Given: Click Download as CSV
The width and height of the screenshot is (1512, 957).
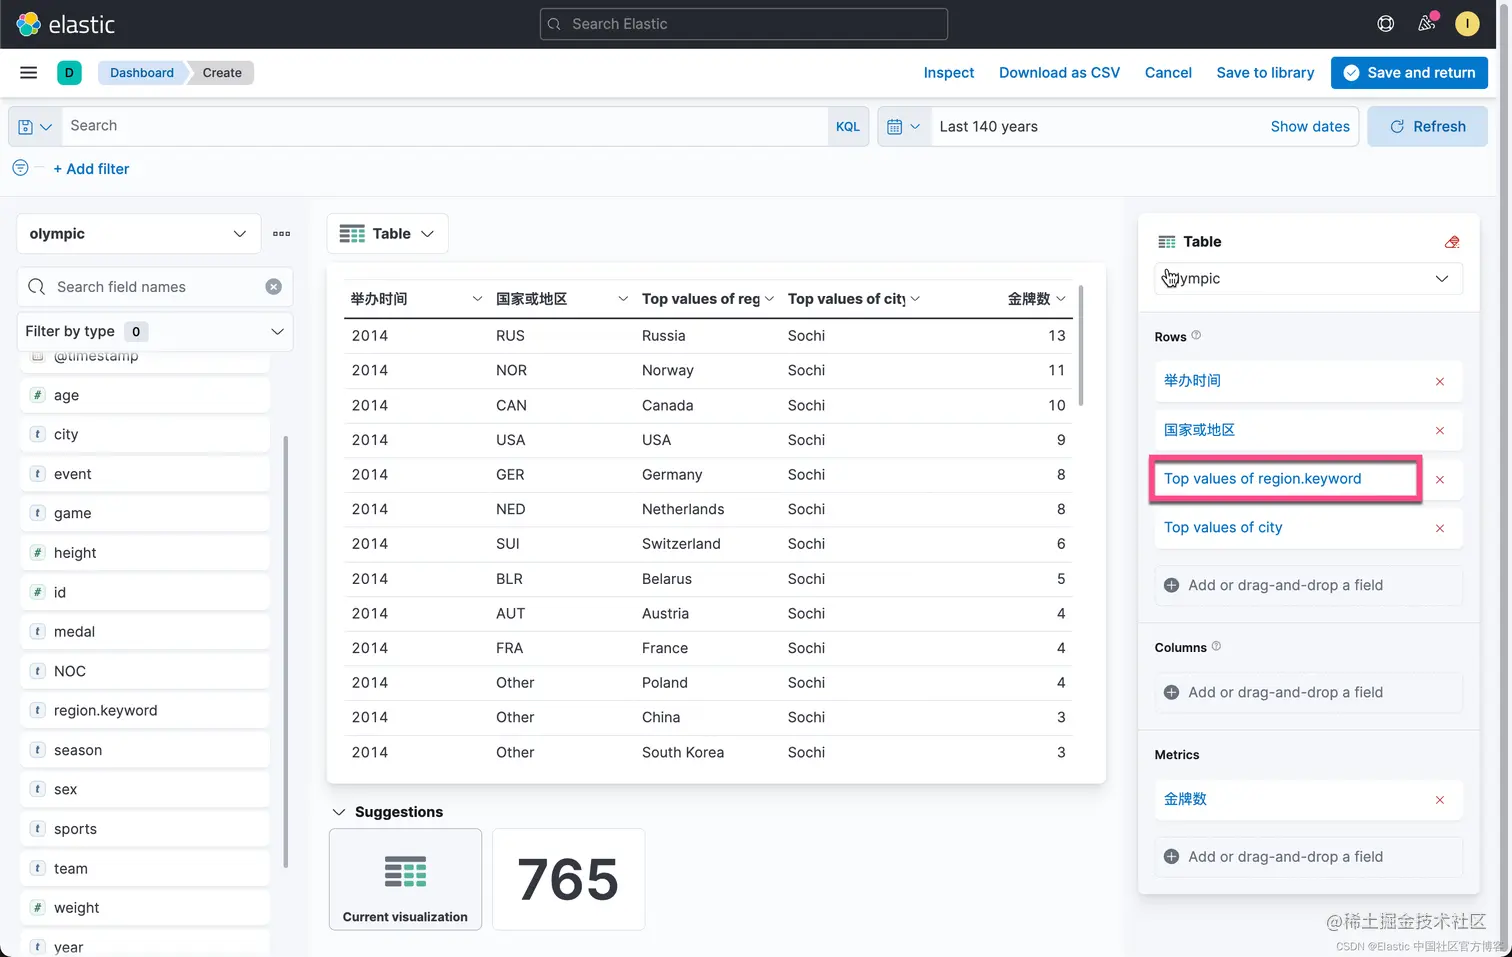Looking at the screenshot, I should [x=1059, y=73].
